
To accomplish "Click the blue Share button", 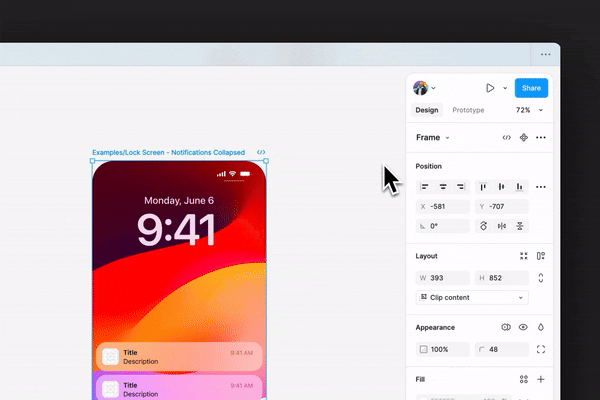I will [x=531, y=88].
